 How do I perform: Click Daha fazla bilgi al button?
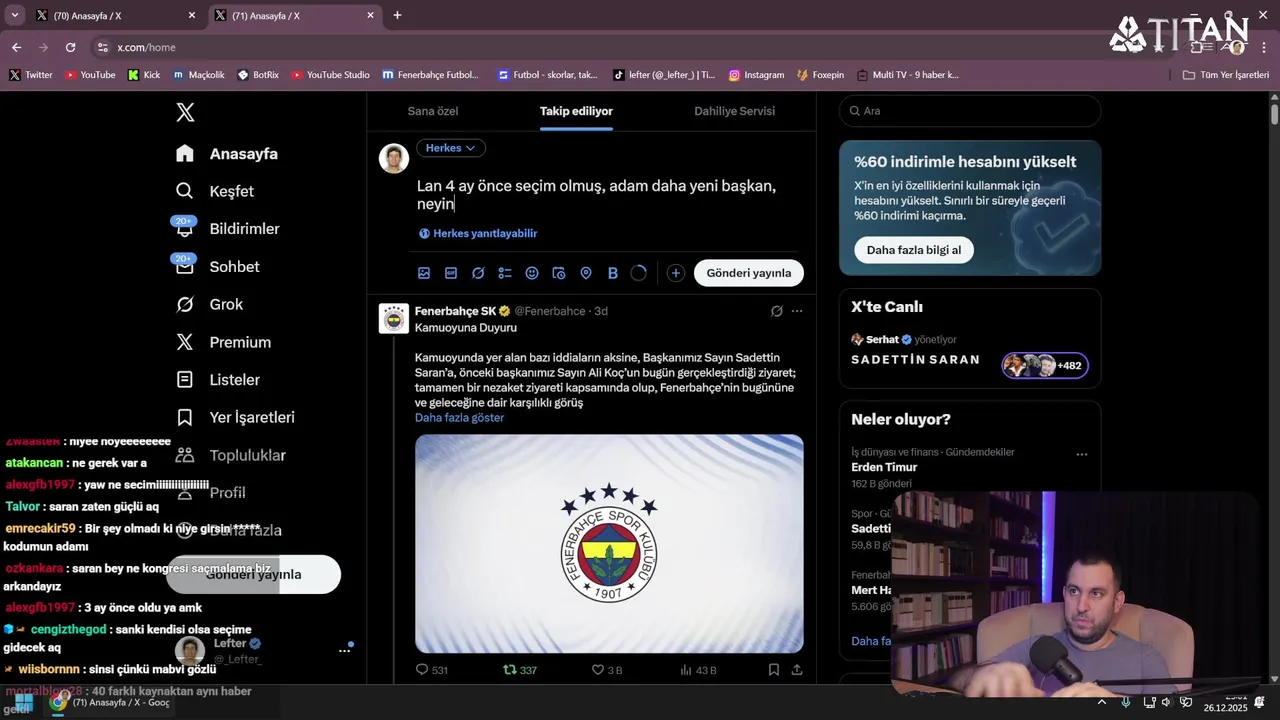click(914, 250)
